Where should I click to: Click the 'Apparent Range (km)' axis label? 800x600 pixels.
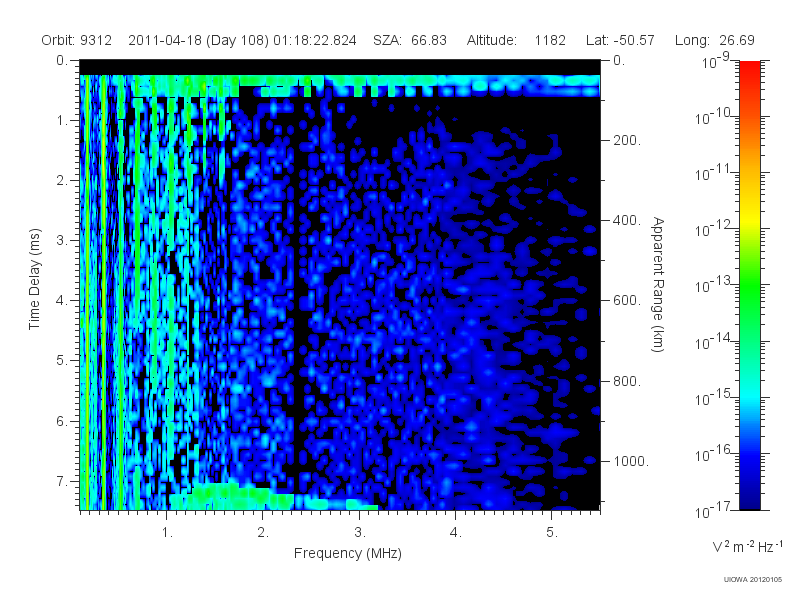coord(658,285)
